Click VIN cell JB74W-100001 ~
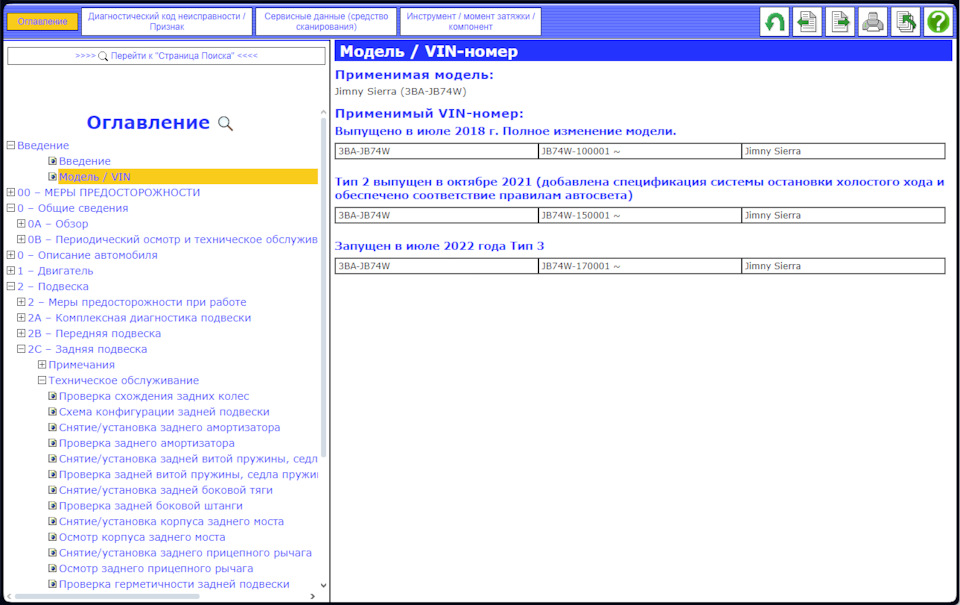The image size is (960, 605). coord(640,151)
